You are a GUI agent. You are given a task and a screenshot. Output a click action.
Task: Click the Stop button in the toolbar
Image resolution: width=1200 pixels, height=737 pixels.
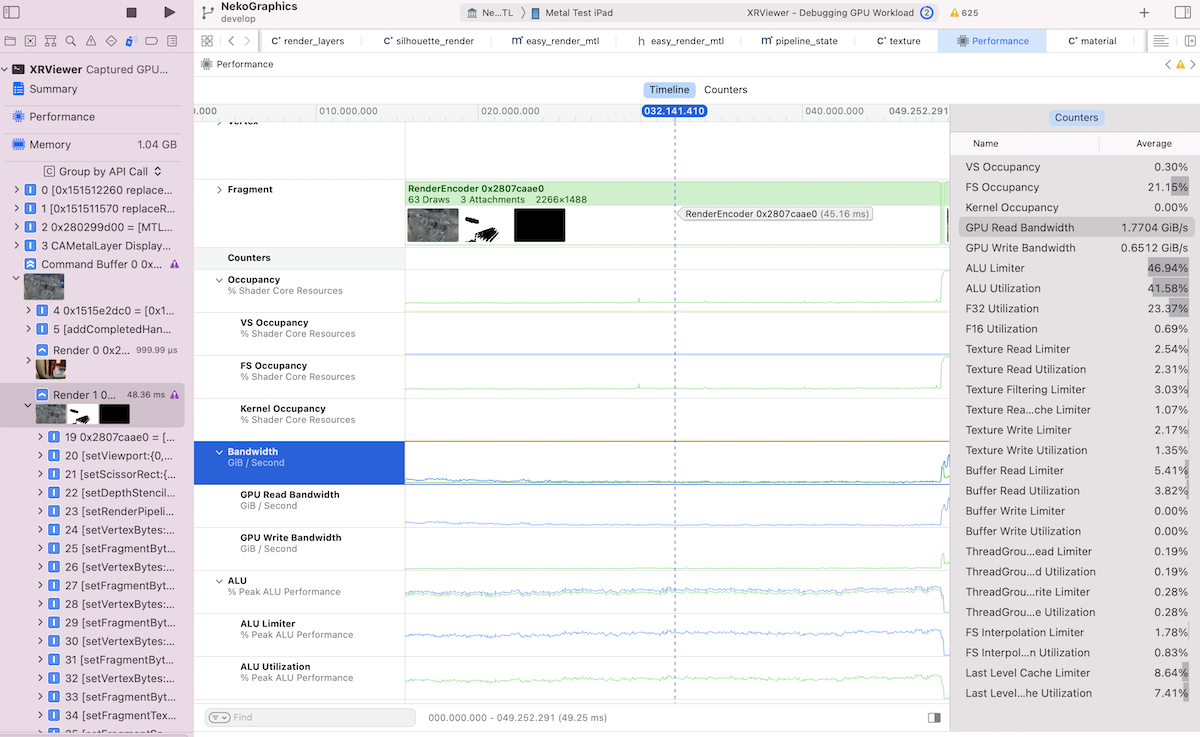pos(131,13)
